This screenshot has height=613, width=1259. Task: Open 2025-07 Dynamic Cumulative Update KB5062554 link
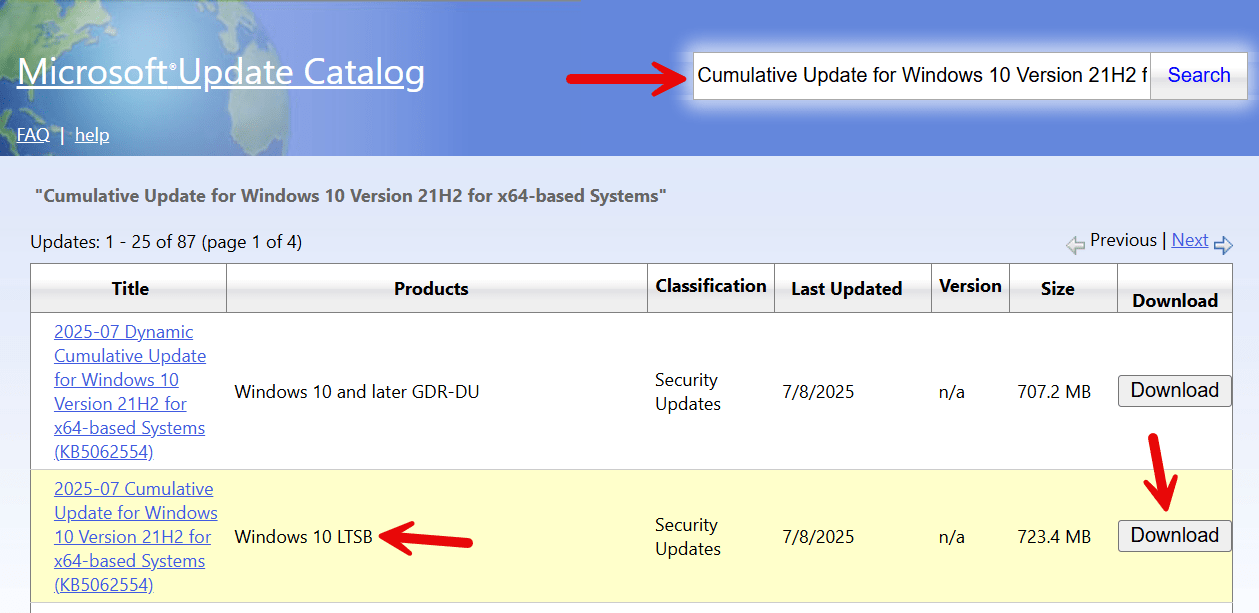pyautogui.click(x=130, y=392)
